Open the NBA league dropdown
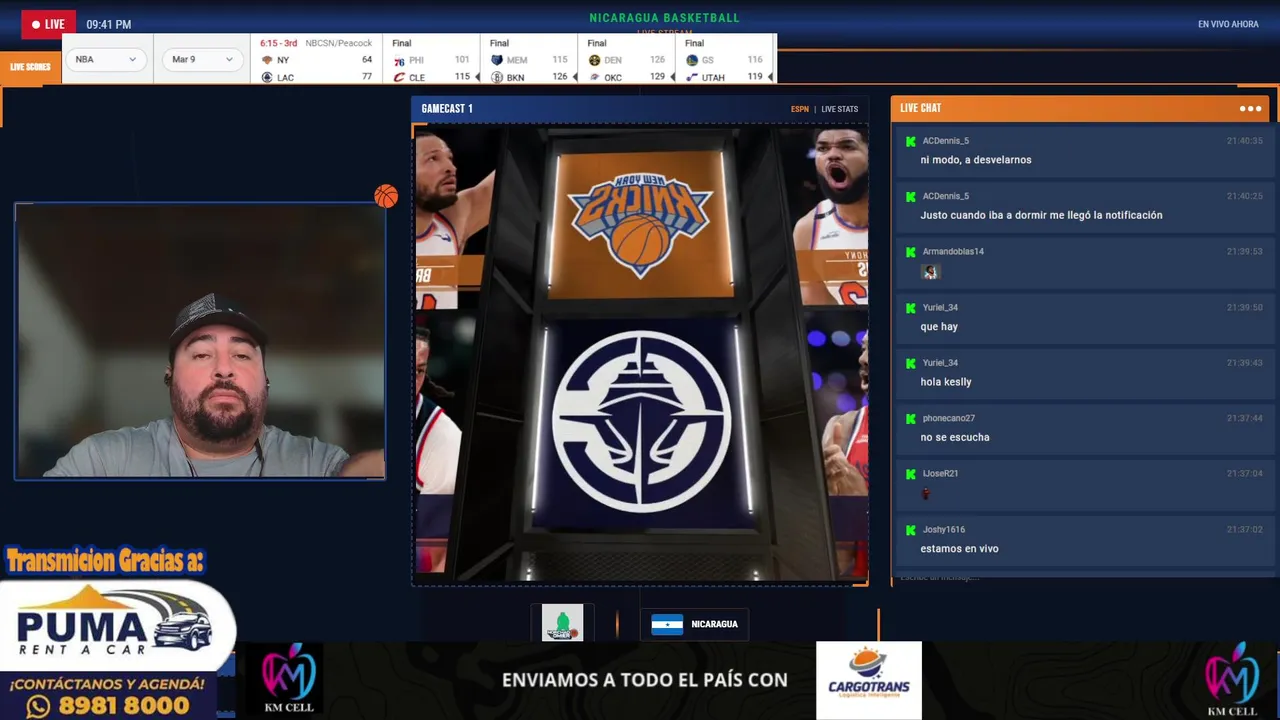Image resolution: width=1280 pixels, height=720 pixels. coord(106,59)
